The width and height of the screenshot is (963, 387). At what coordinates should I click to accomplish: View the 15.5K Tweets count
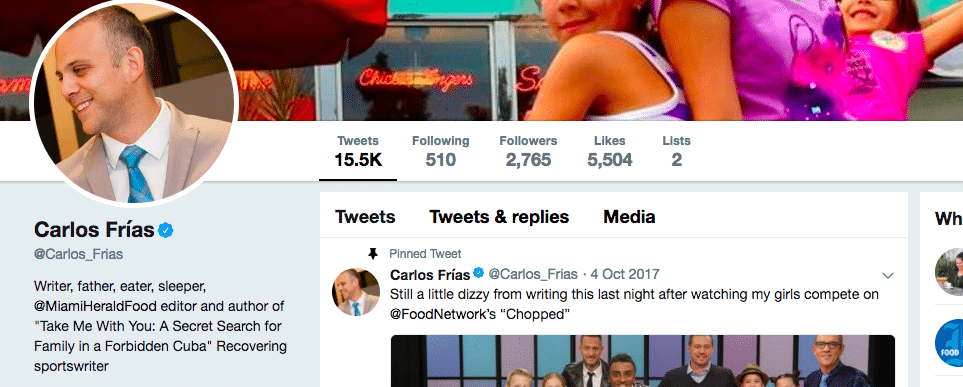(x=358, y=151)
